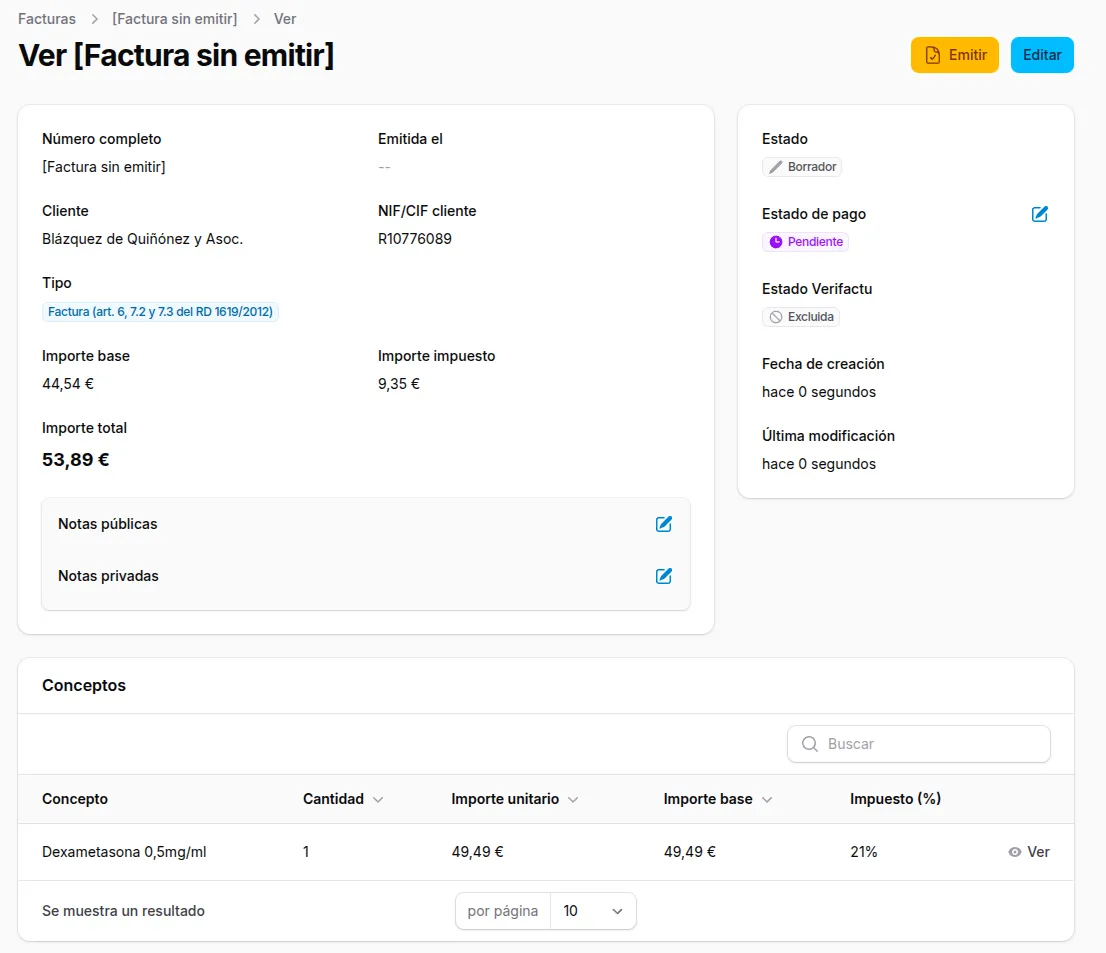Click the base amount 44,54 €
1106x953 pixels.
68,384
